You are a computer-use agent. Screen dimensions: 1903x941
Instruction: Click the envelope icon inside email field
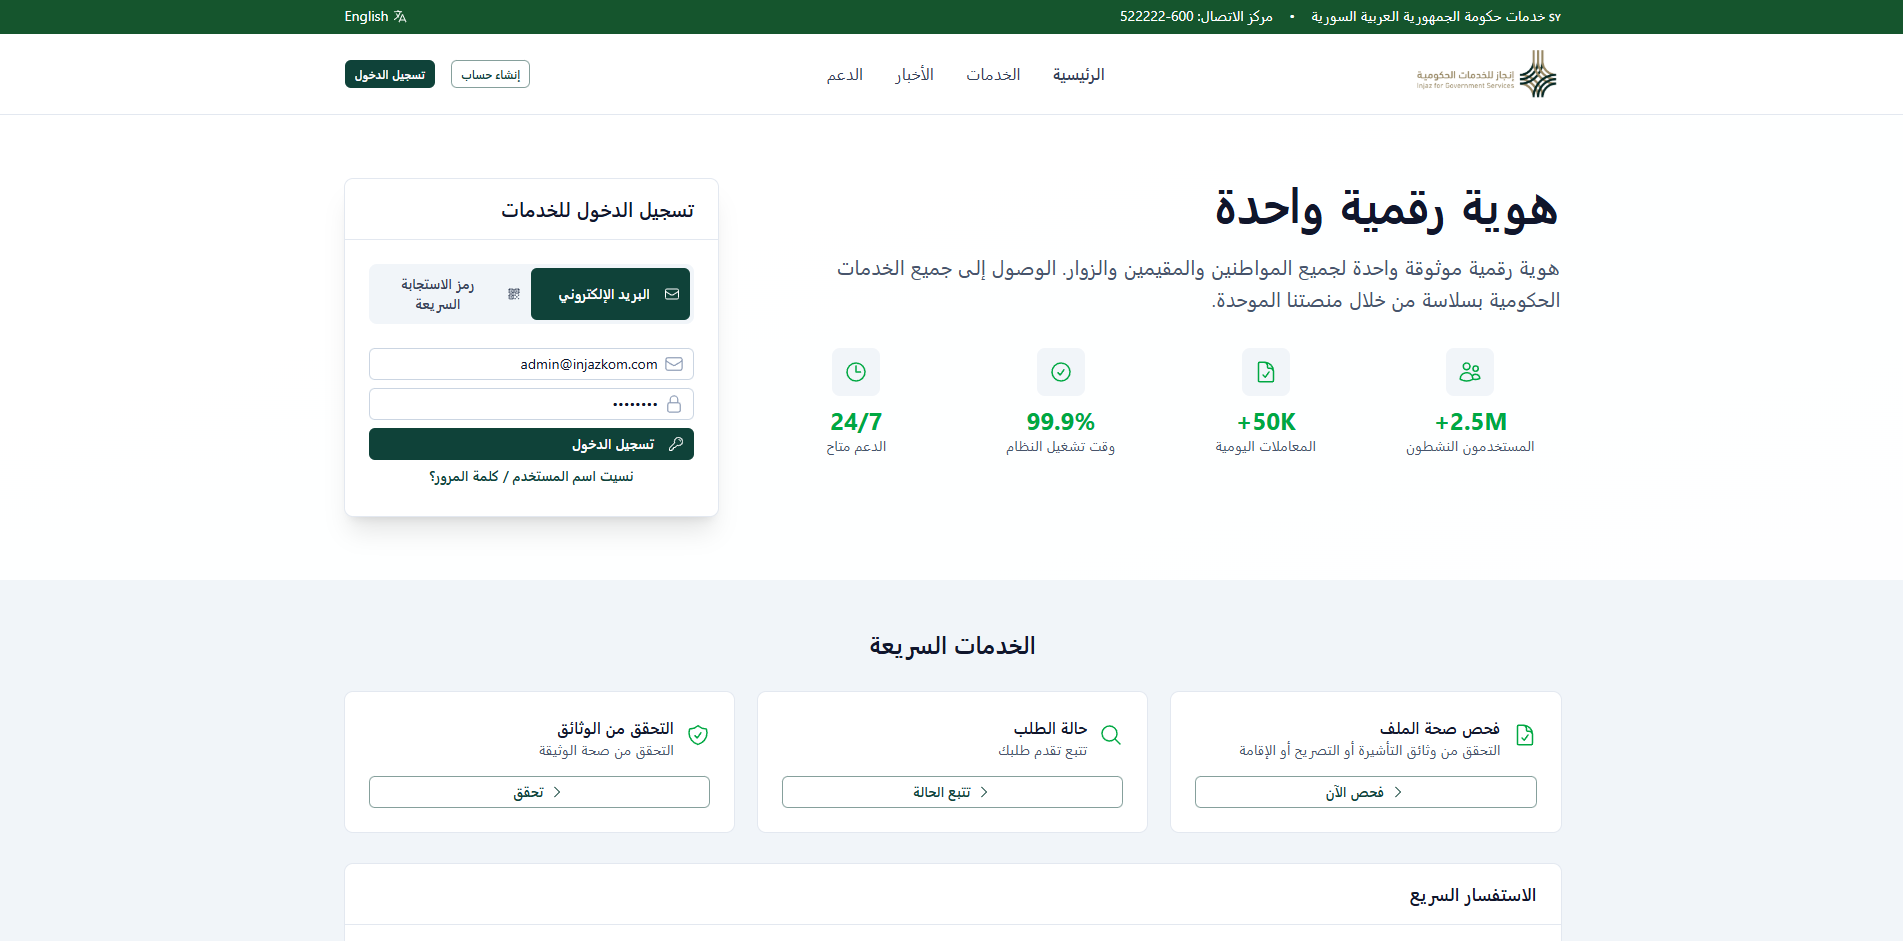tap(674, 363)
